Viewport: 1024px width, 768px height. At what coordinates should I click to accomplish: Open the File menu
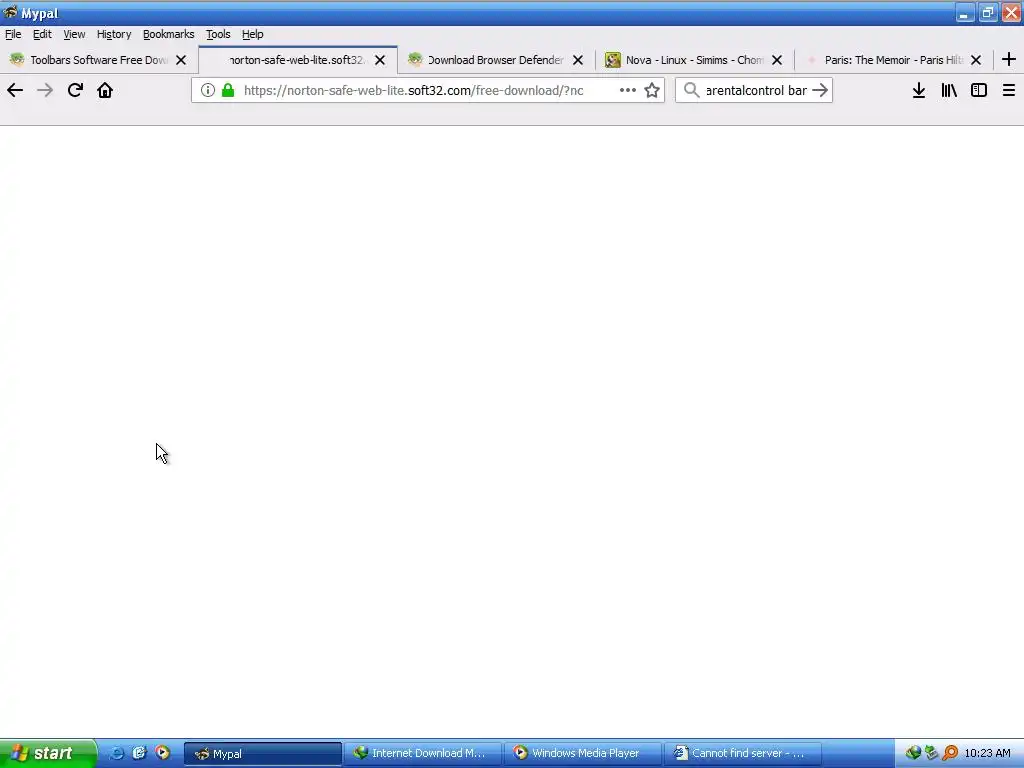pos(13,34)
